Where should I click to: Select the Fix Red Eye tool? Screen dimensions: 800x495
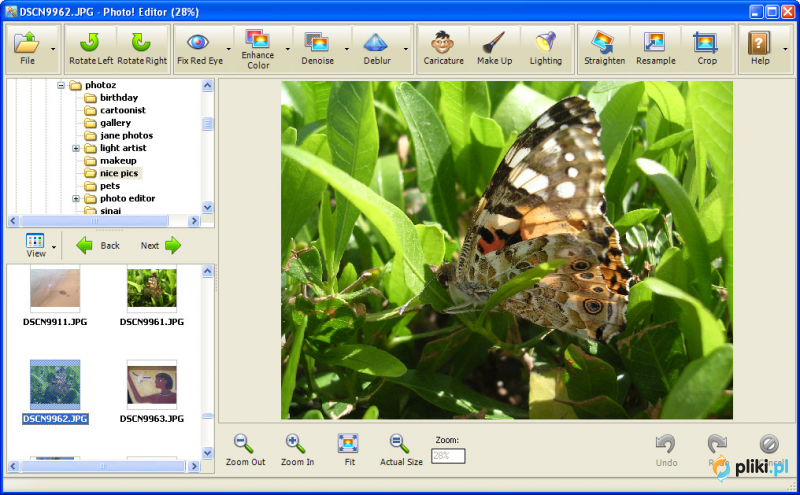pyautogui.click(x=199, y=48)
